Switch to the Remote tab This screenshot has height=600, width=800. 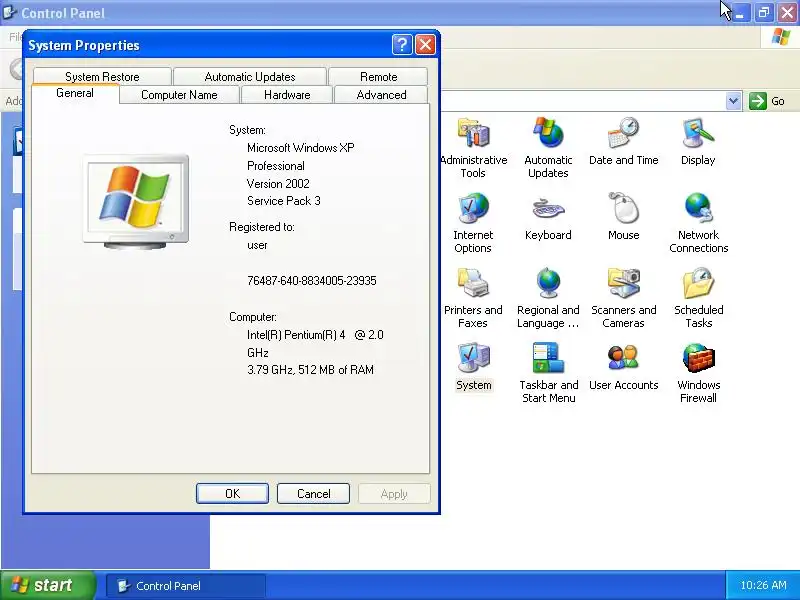pyautogui.click(x=378, y=77)
